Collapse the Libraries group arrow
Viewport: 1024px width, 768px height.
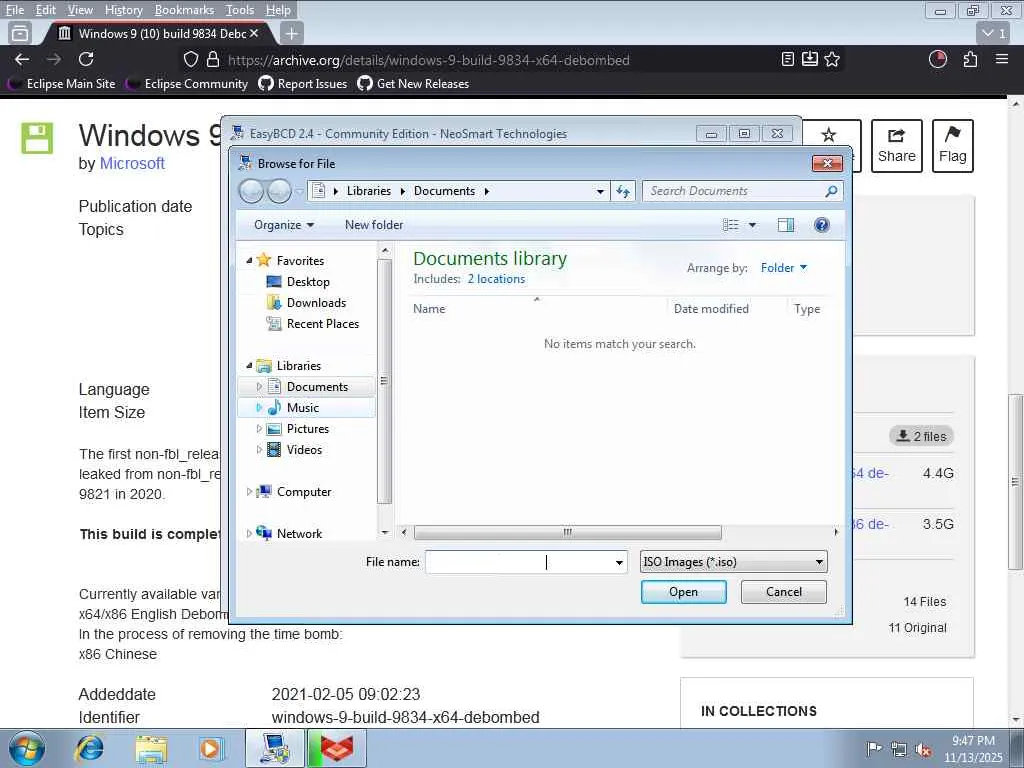point(249,366)
